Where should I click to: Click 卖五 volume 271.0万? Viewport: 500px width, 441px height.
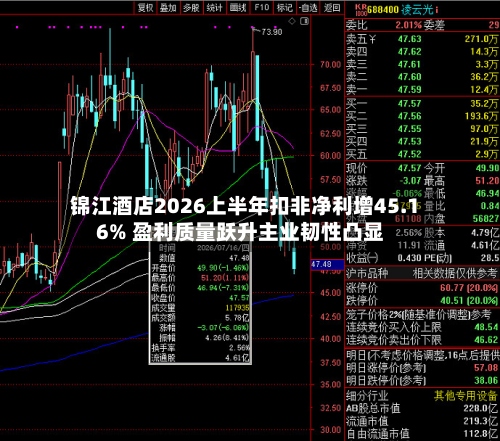click(481, 39)
